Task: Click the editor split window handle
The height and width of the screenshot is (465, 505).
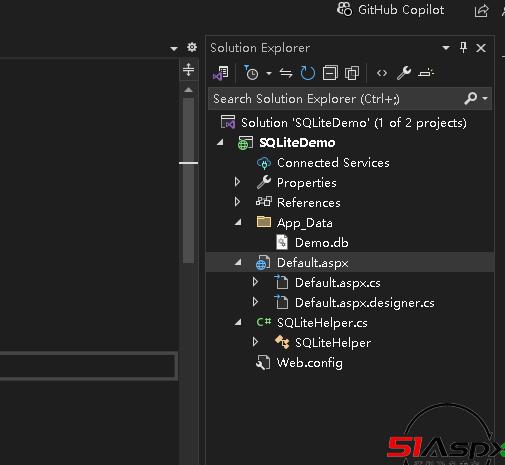Action: pos(188,70)
